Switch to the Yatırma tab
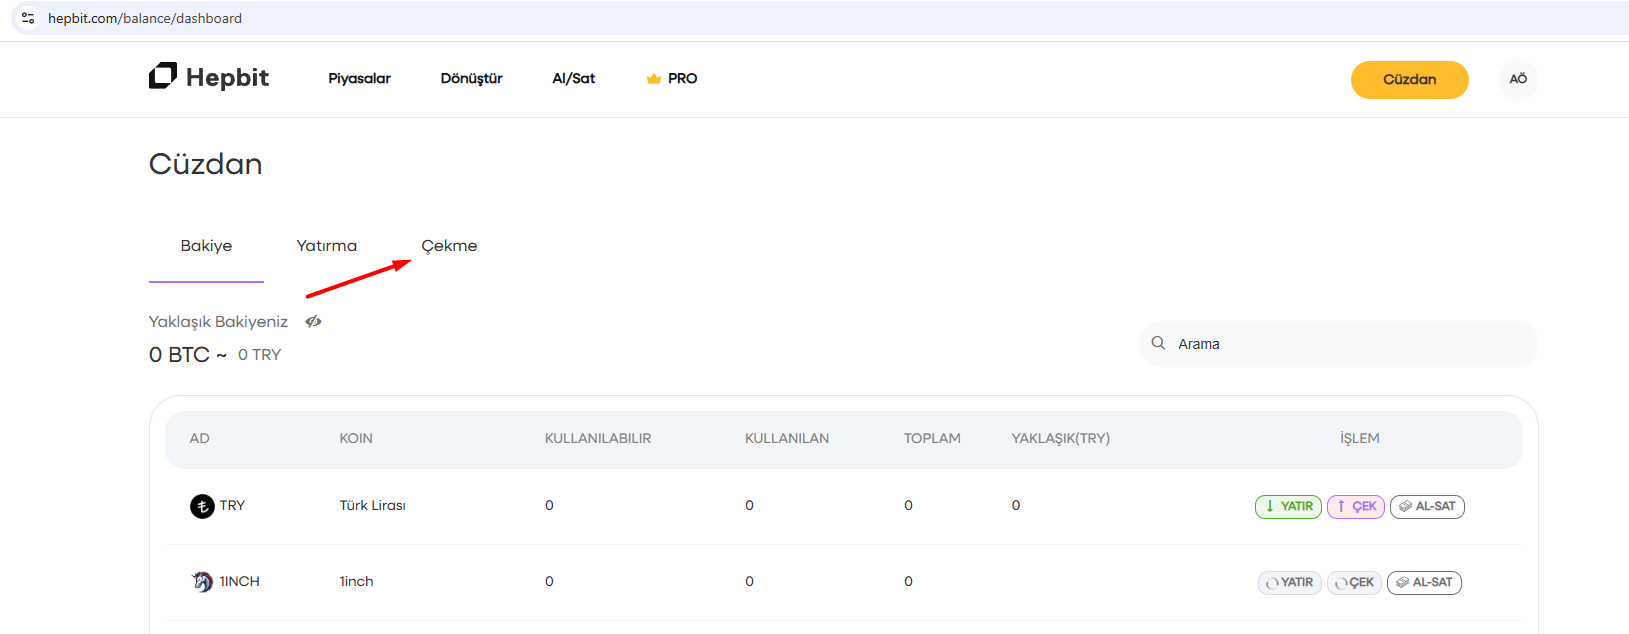Viewport: 1629px width, 634px height. 326,246
